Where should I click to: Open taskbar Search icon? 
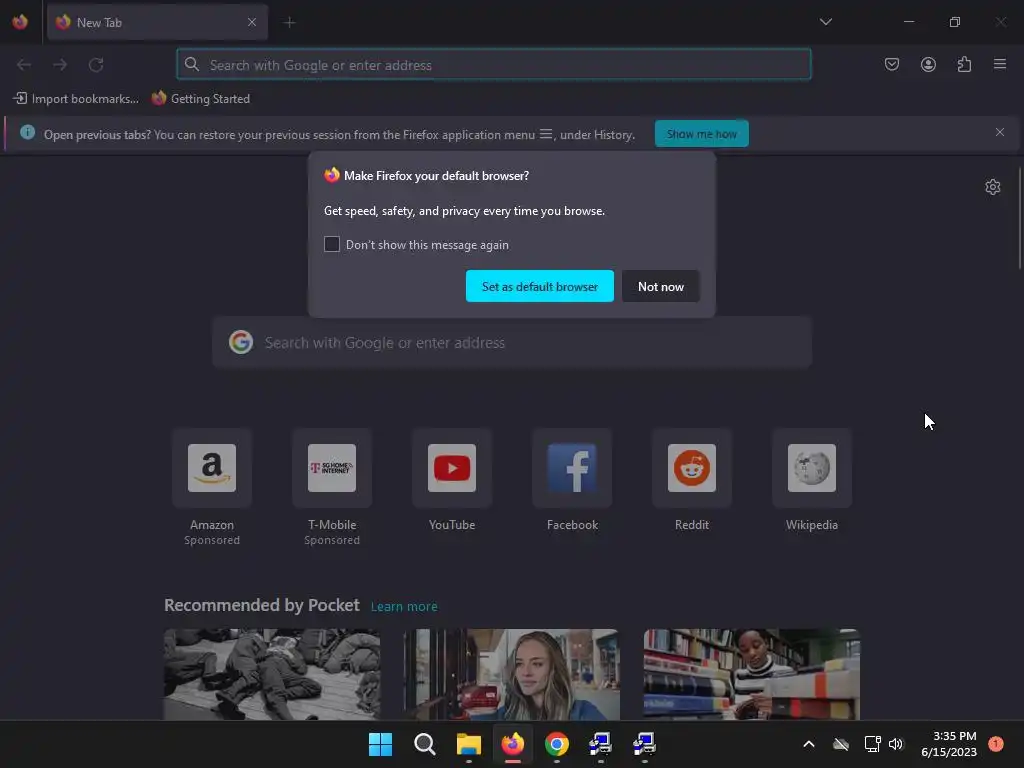point(424,744)
